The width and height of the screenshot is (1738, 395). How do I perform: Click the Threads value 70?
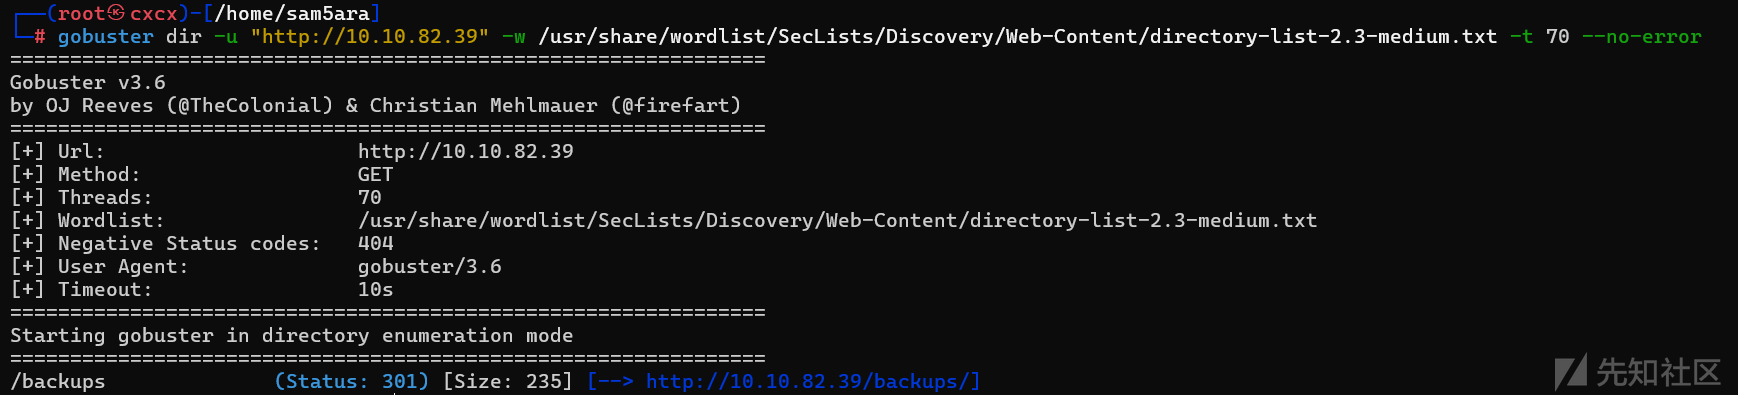tap(370, 197)
